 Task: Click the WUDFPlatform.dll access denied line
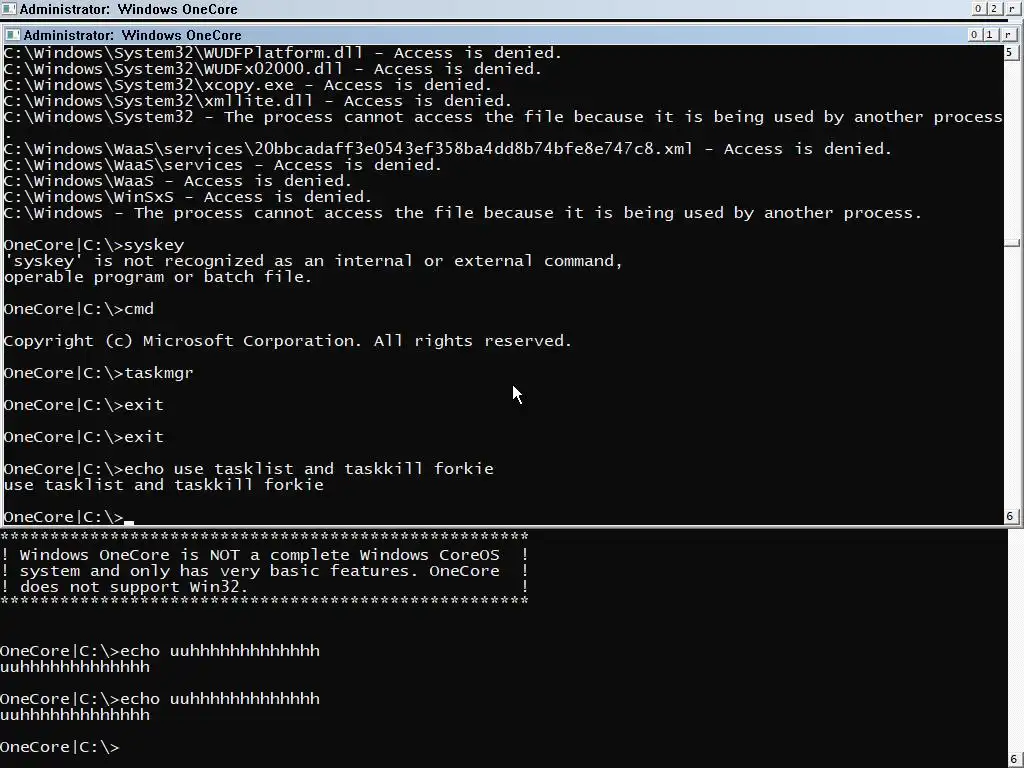283,53
